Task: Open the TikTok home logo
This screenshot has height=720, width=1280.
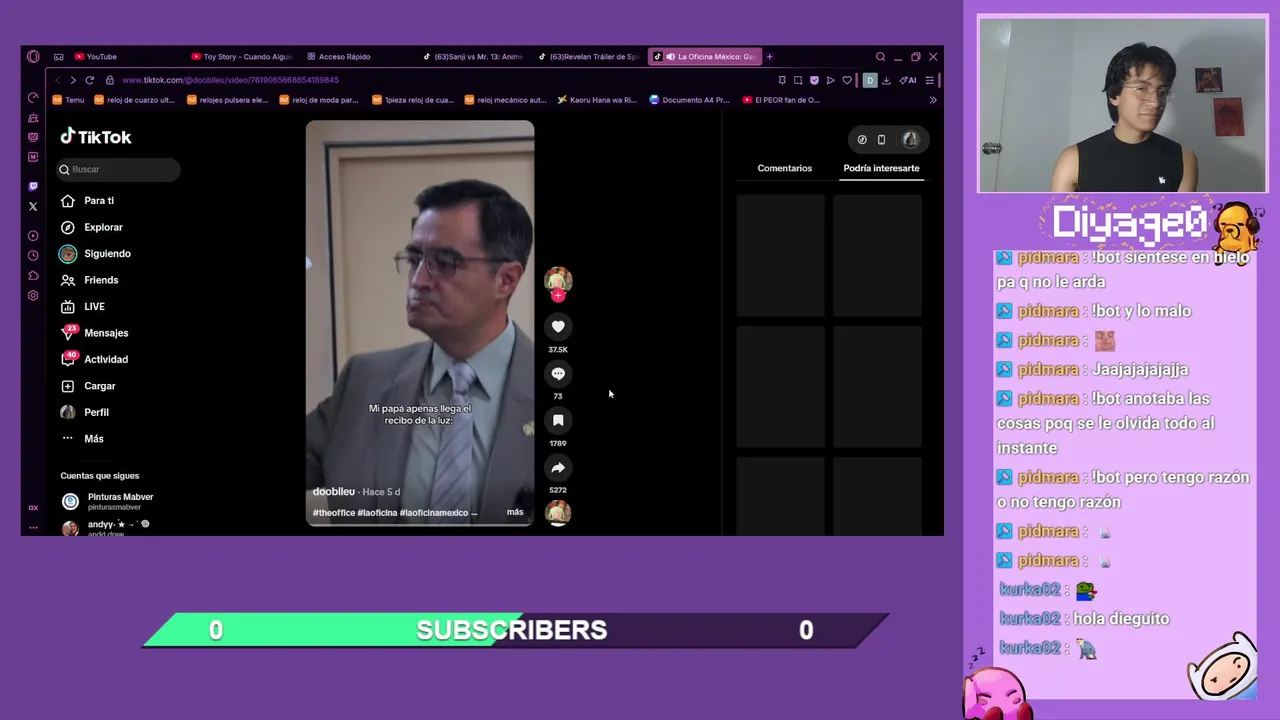Action: (x=96, y=137)
